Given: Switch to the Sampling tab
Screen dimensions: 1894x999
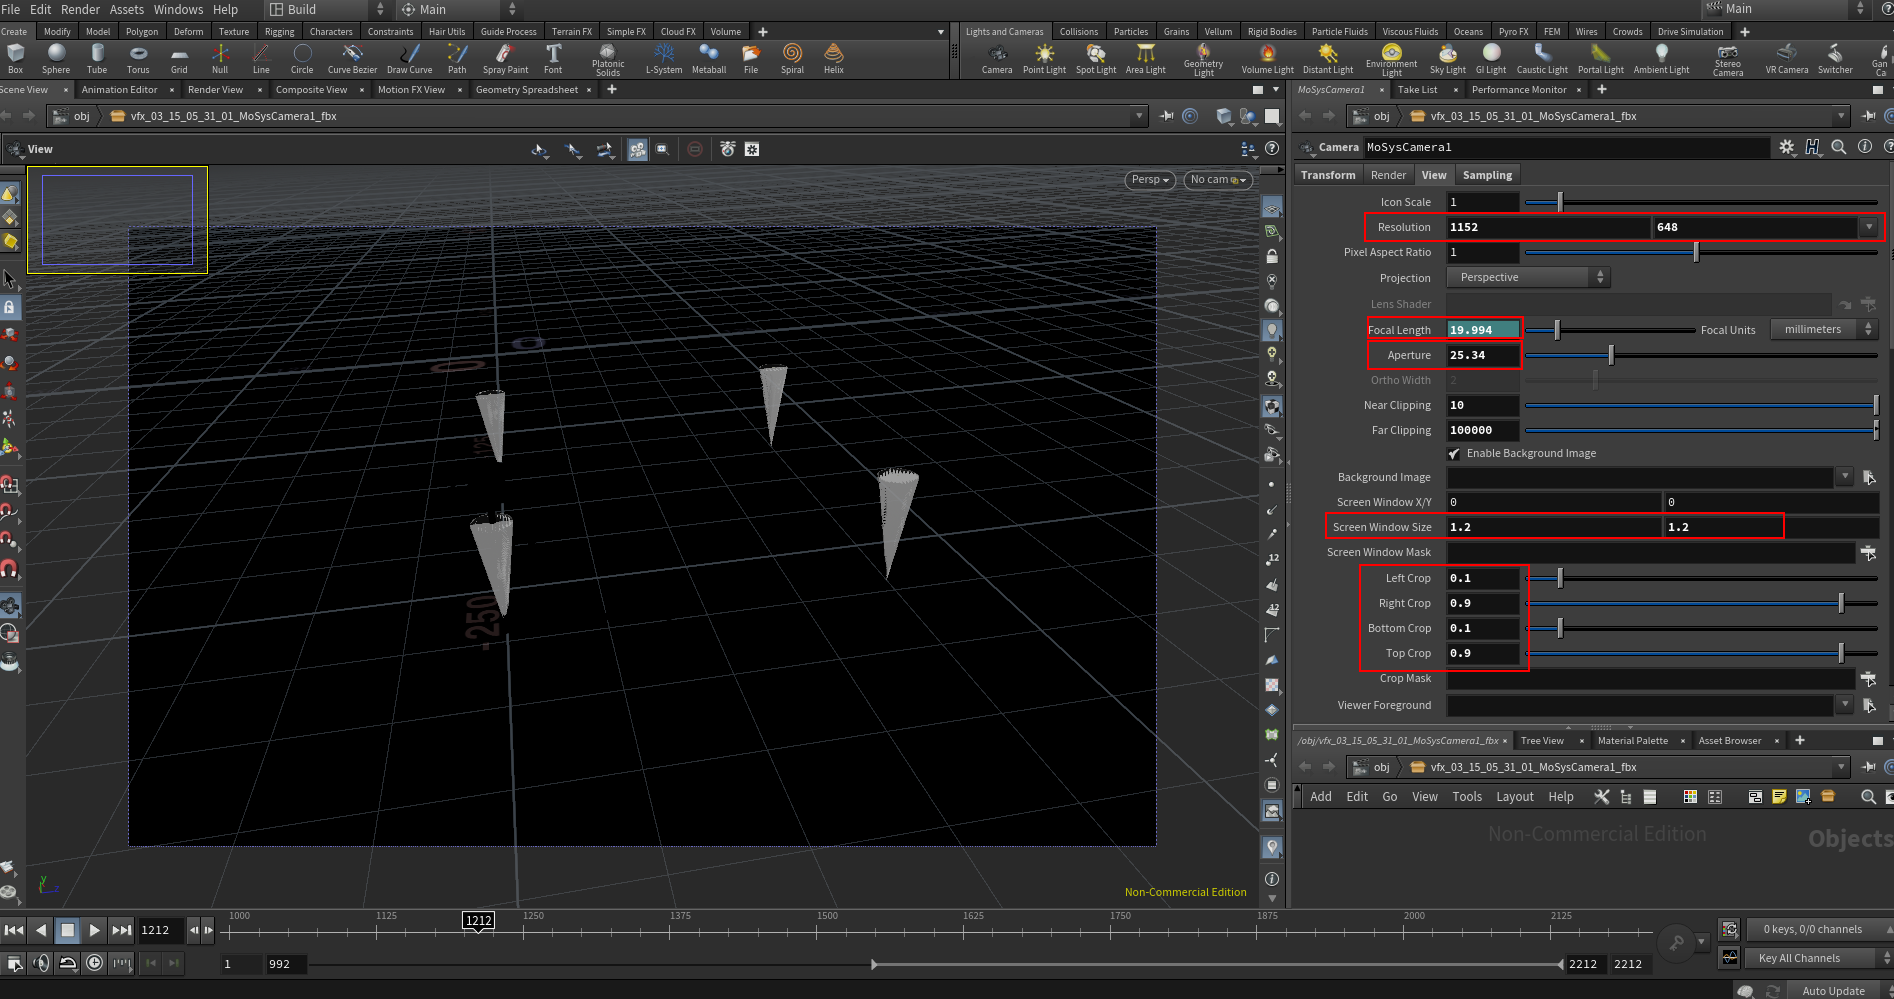Looking at the screenshot, I should [1487, 174].
